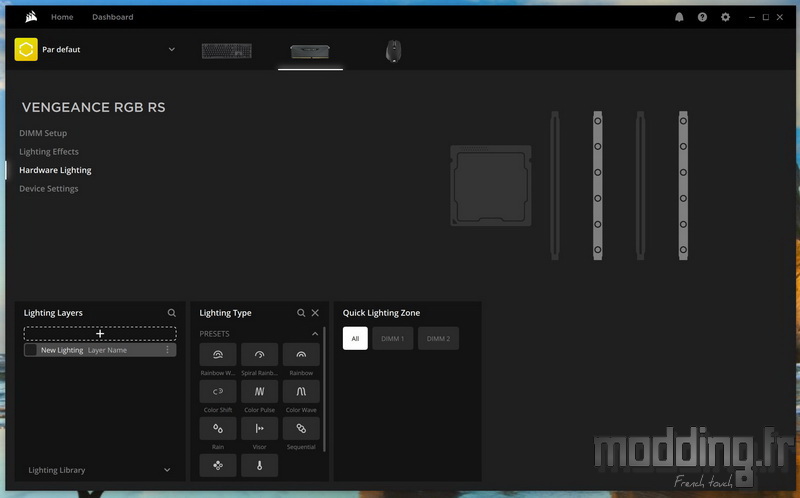Choose the Sequential preset
800x498 pixels.
click(x=301, y=429)
